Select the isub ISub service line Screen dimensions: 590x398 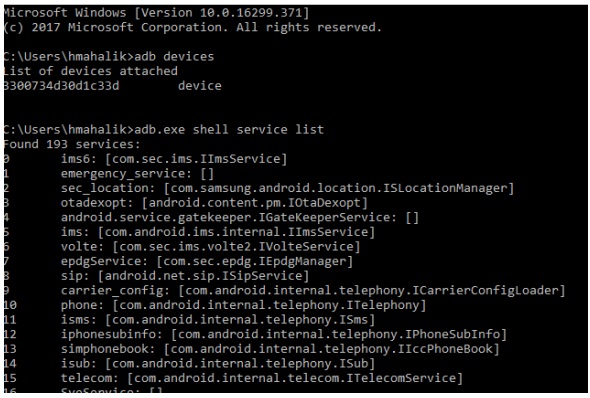pyautogui.click(x=218, y=364)
